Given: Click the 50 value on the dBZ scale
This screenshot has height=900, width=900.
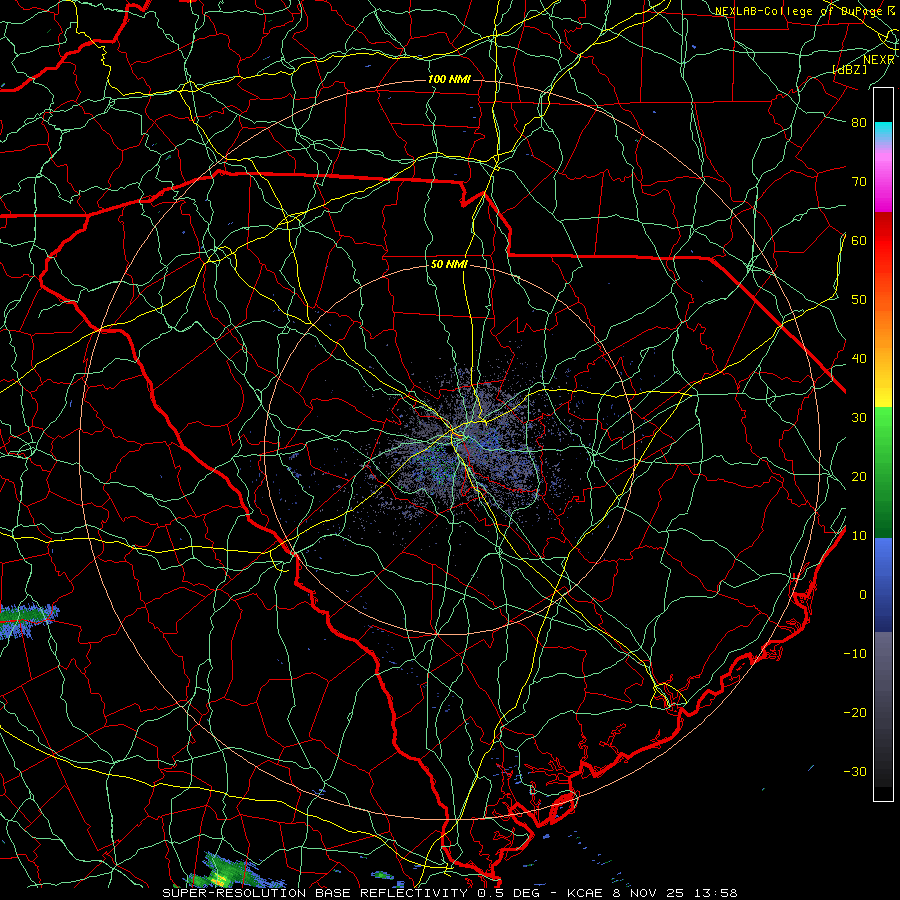Looking at the screenshot, I should click(859, 300).
